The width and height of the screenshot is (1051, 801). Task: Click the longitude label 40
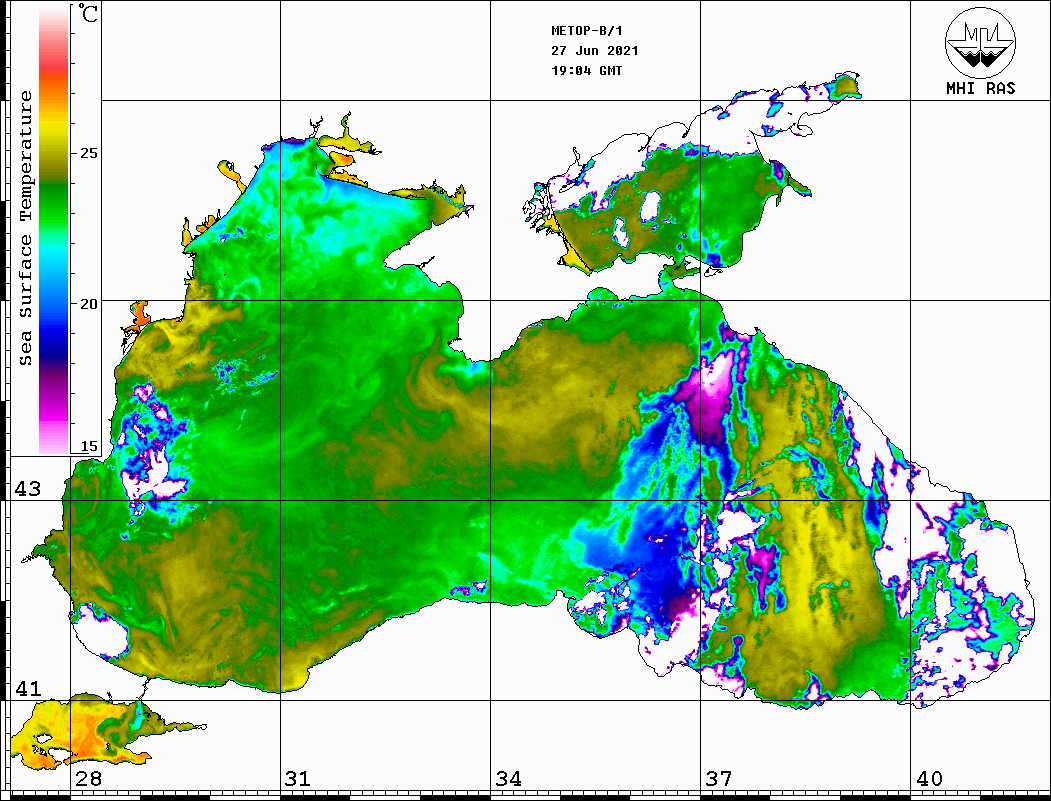[x=929, y=779]
